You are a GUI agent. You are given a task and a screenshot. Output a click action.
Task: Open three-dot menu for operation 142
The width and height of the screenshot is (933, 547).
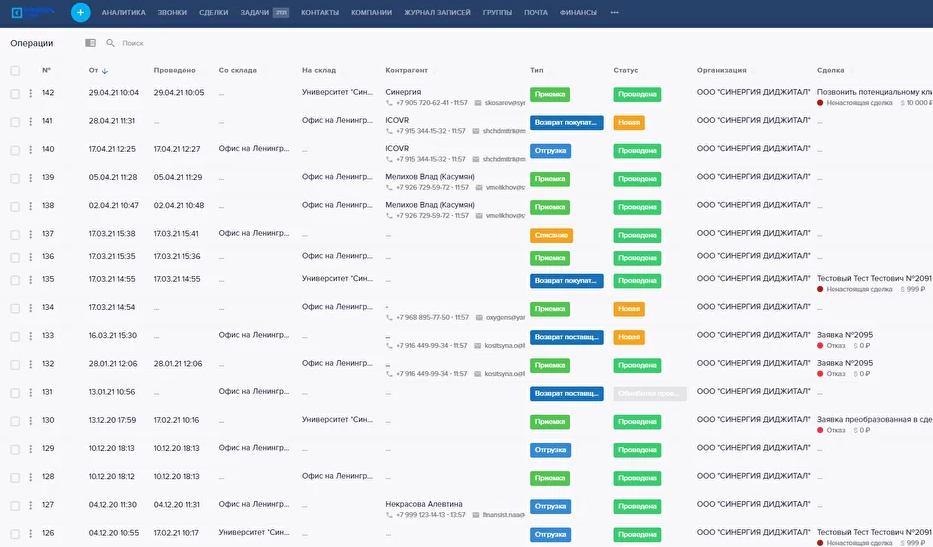30,94
